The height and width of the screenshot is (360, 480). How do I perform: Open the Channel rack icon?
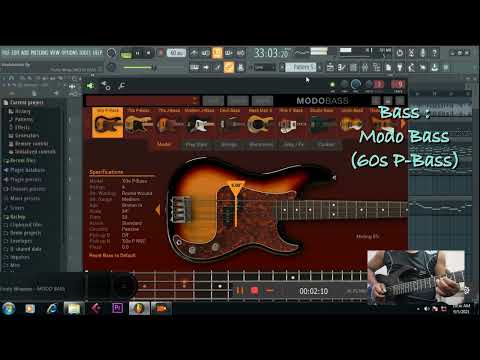(353, 68)
